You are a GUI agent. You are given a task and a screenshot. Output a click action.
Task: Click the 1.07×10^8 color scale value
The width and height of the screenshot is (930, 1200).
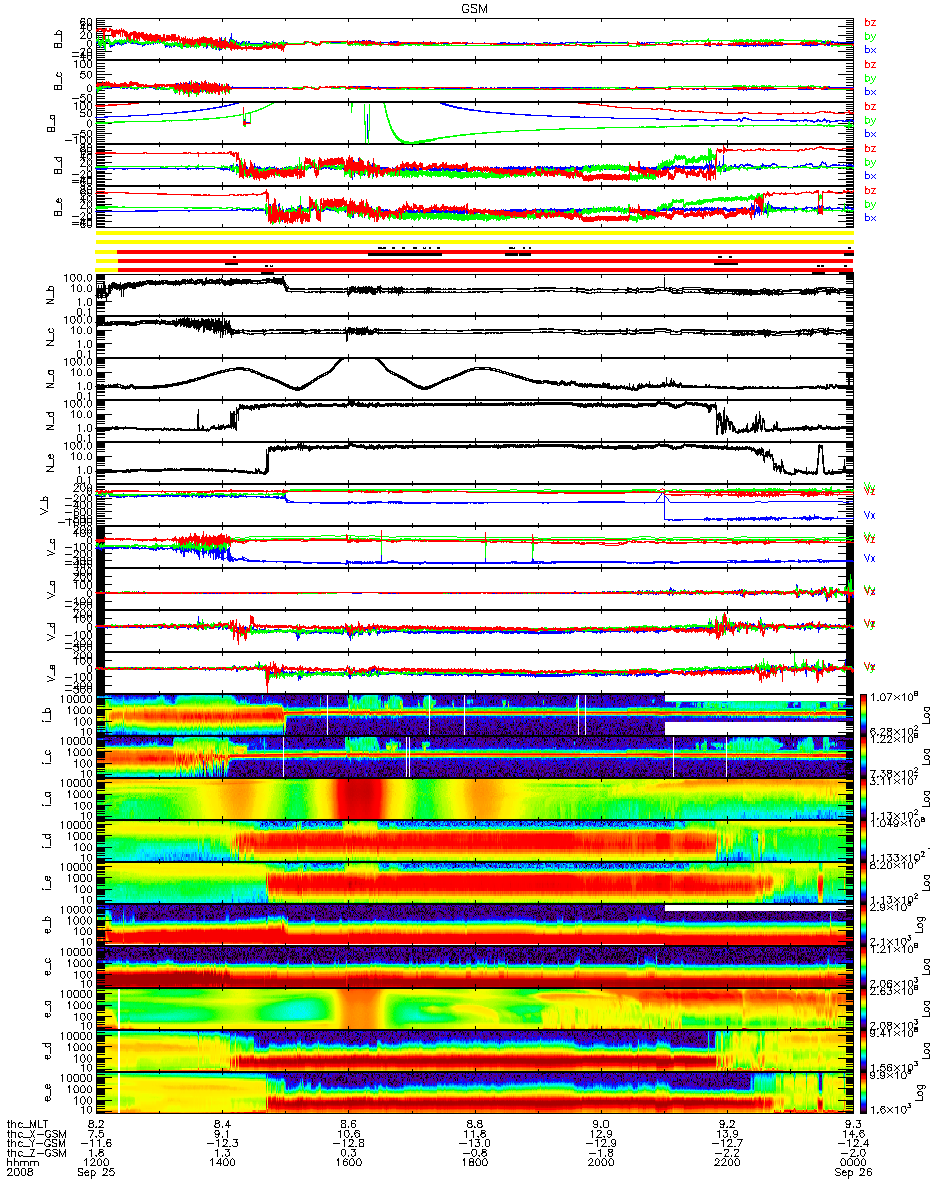[x=892, y=696]
